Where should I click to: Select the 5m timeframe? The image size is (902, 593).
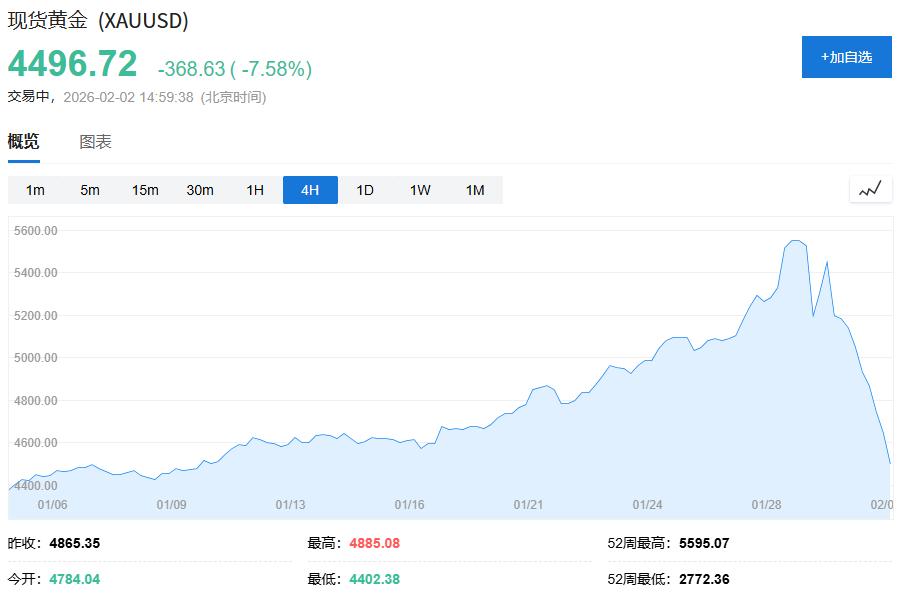pyautogui.click(x=90, y=190)
